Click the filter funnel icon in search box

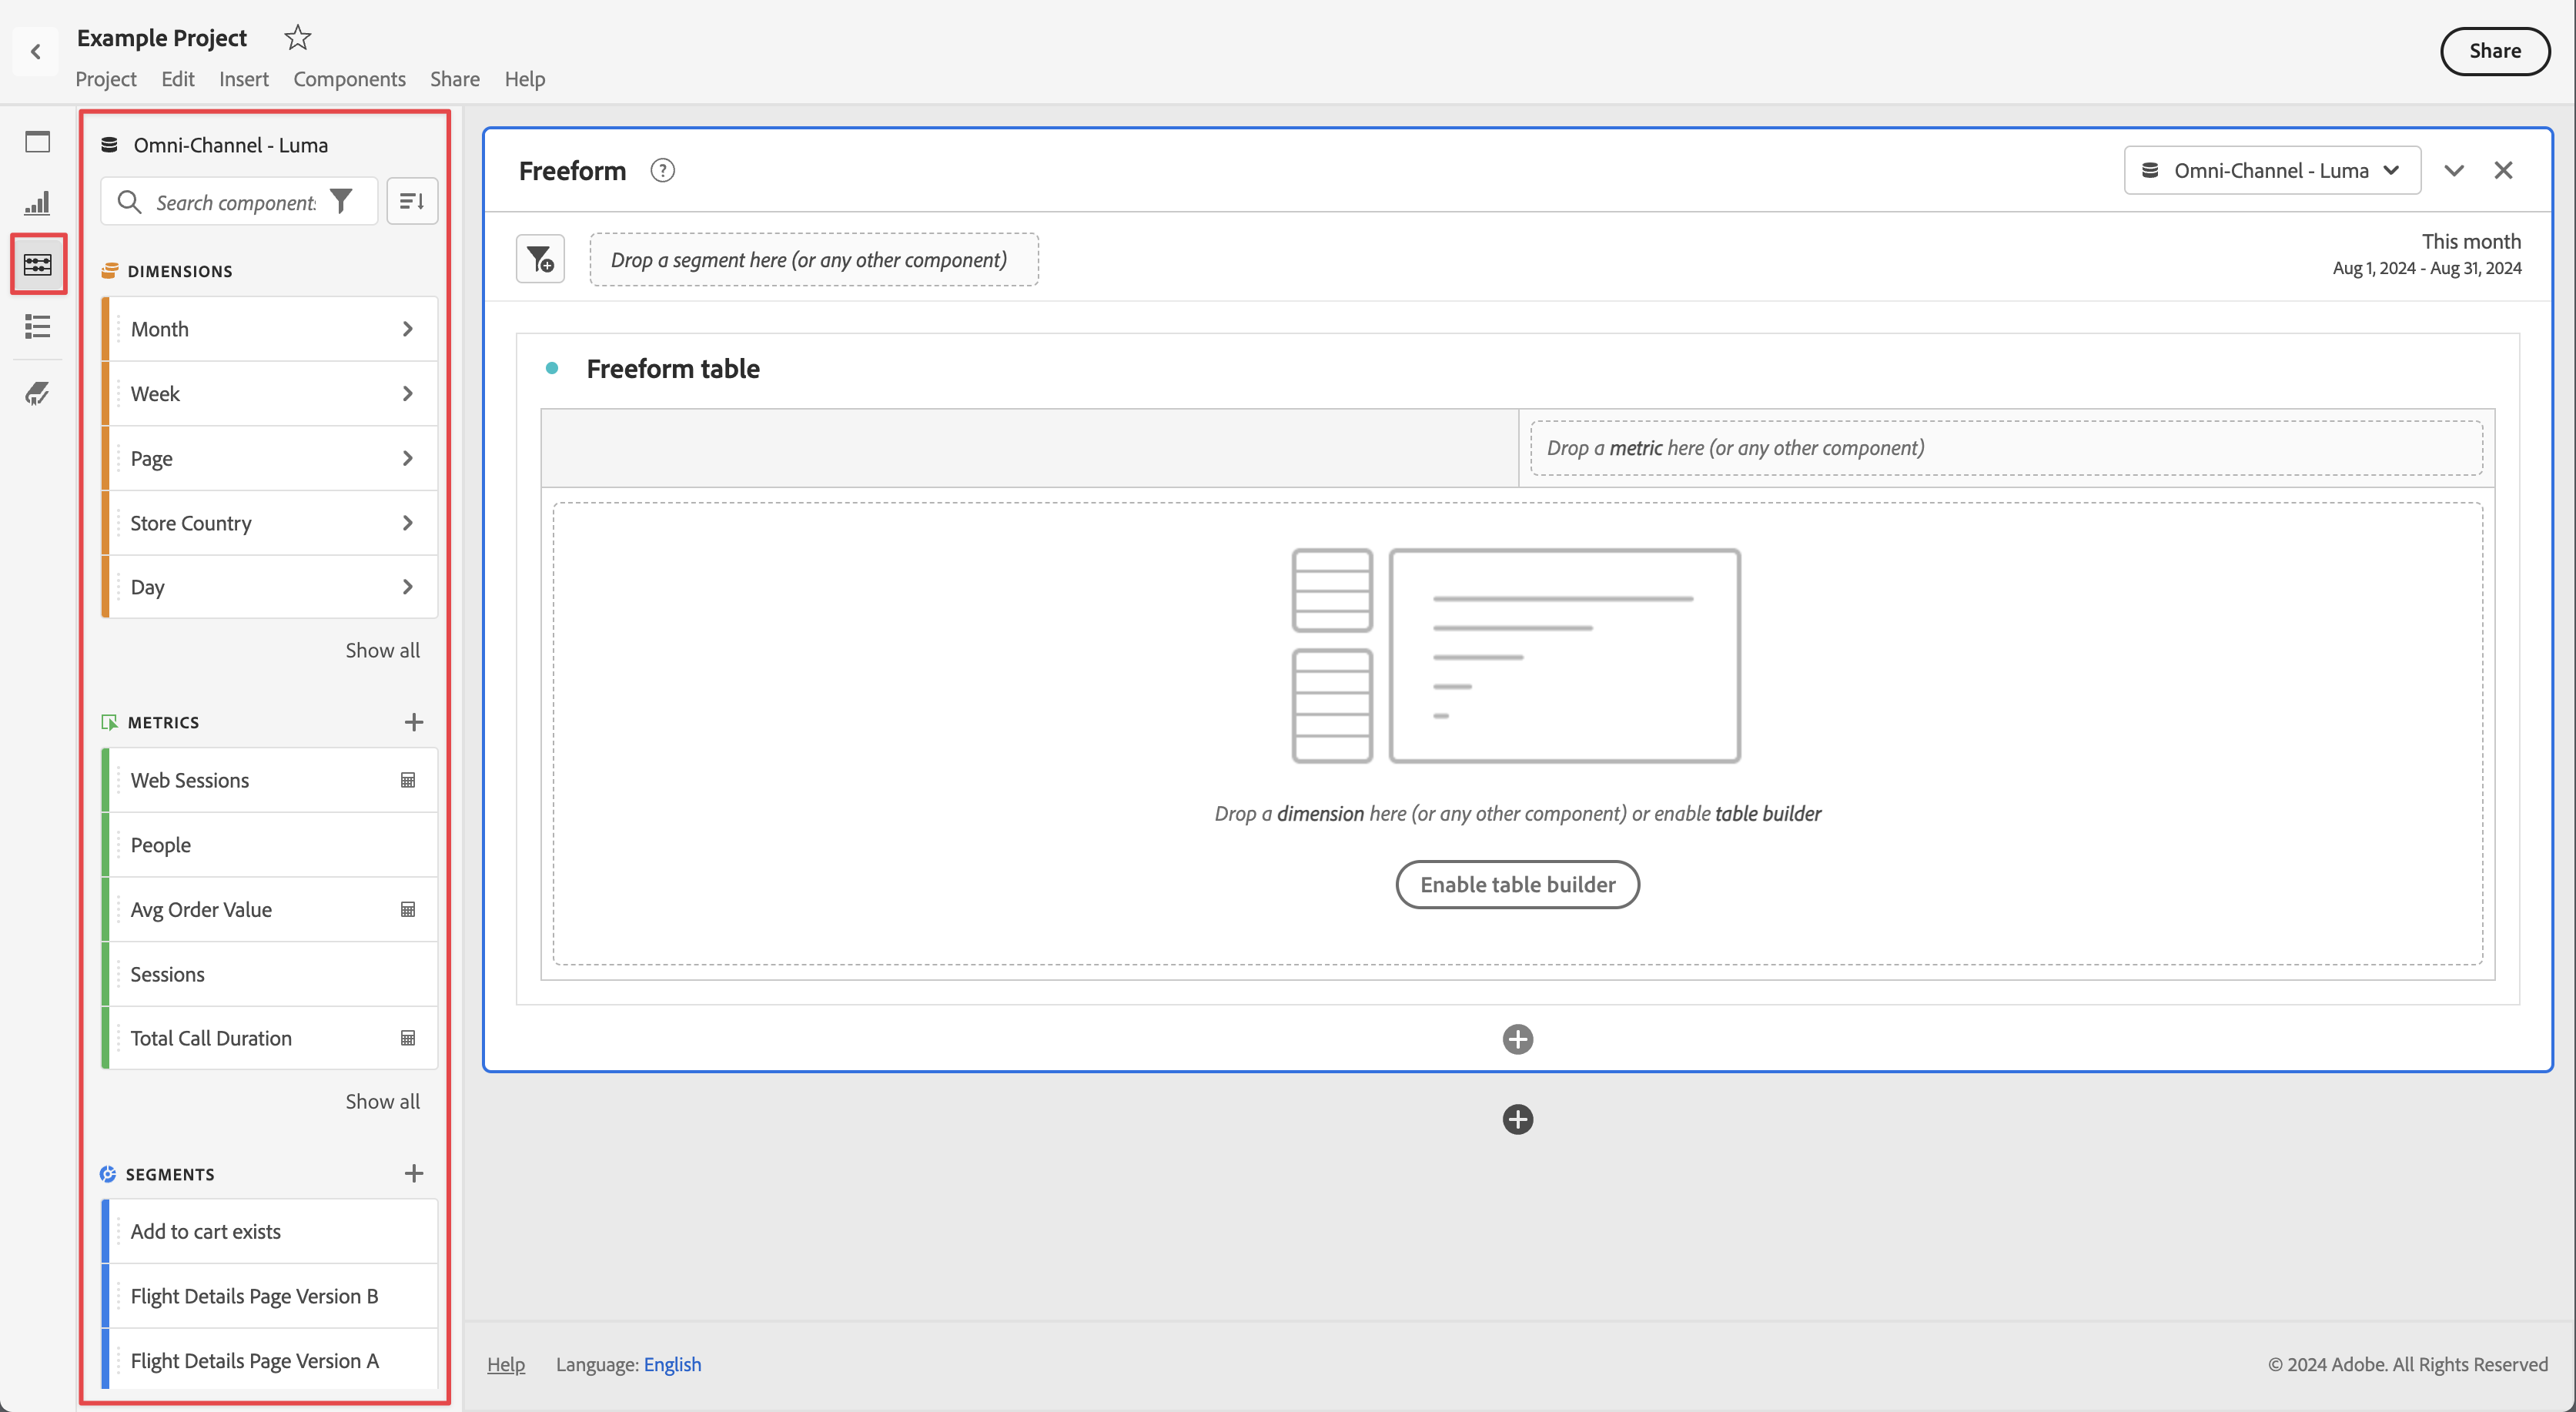[341, 202]
